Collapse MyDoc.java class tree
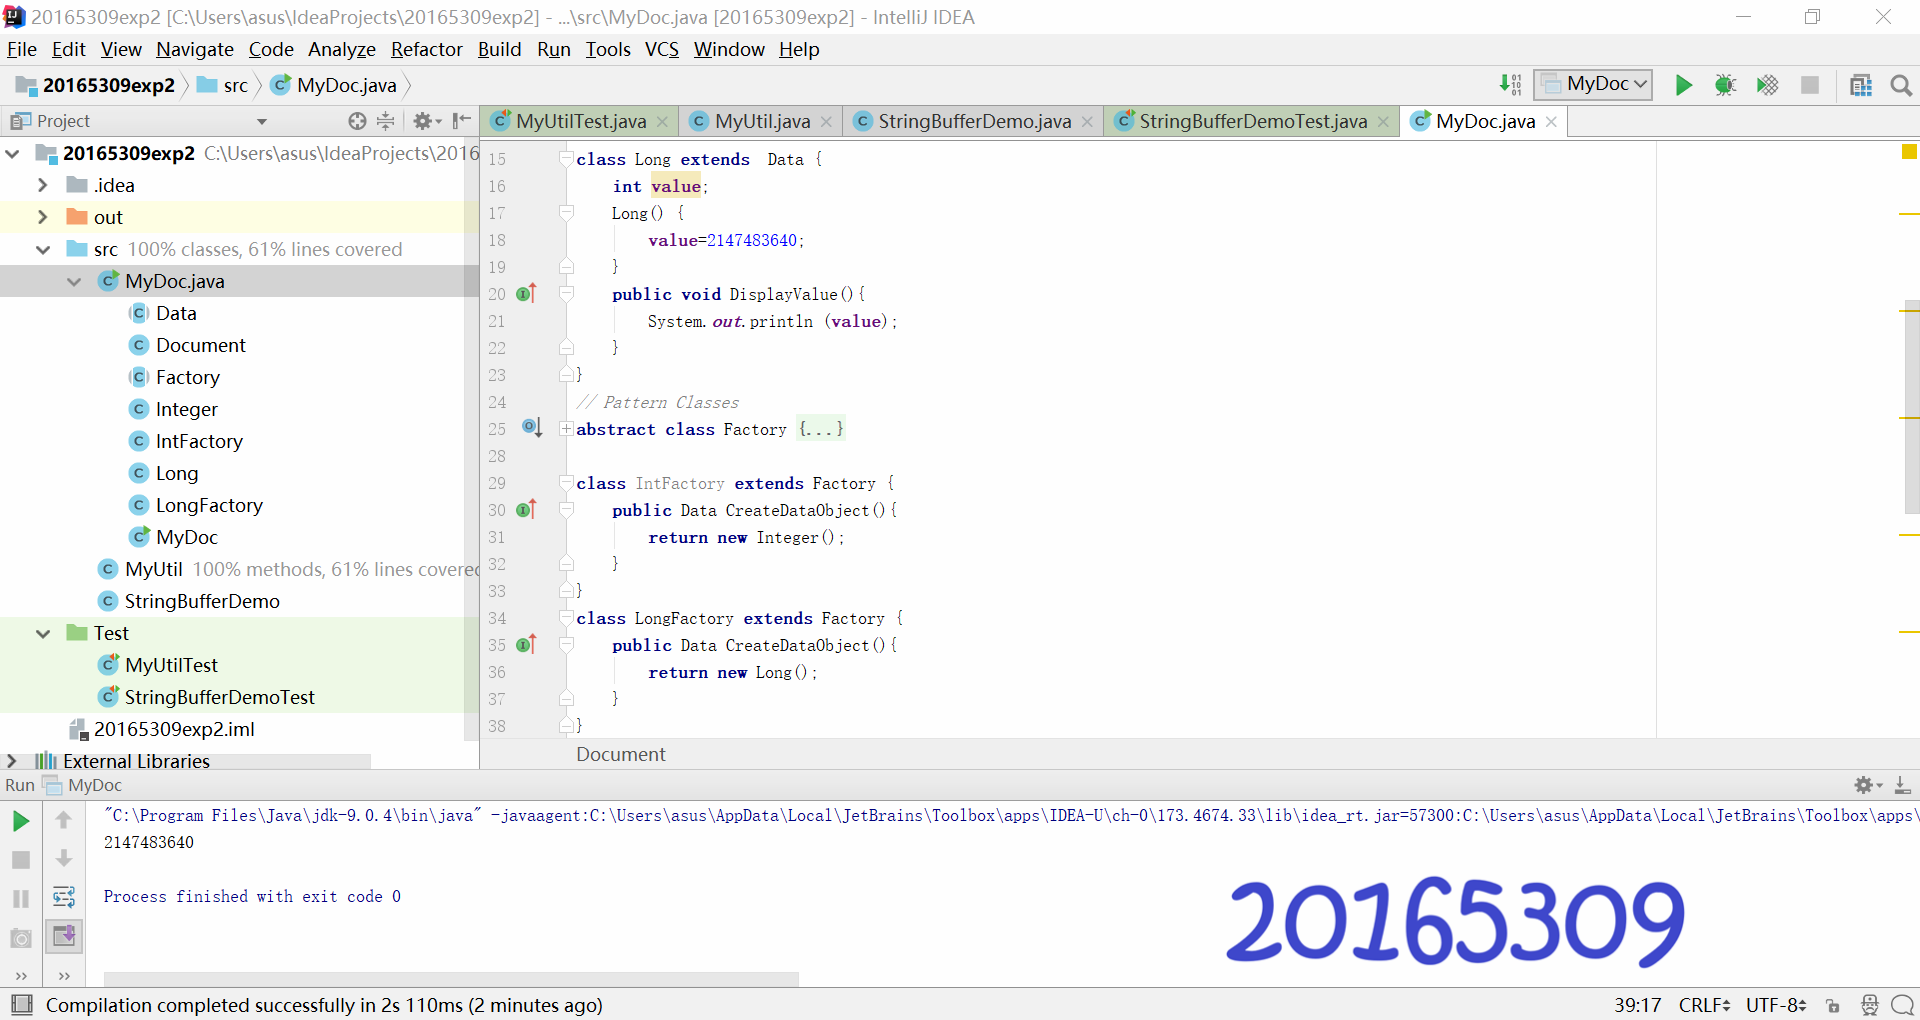1920x1020 pixels. tap(74, 281)
